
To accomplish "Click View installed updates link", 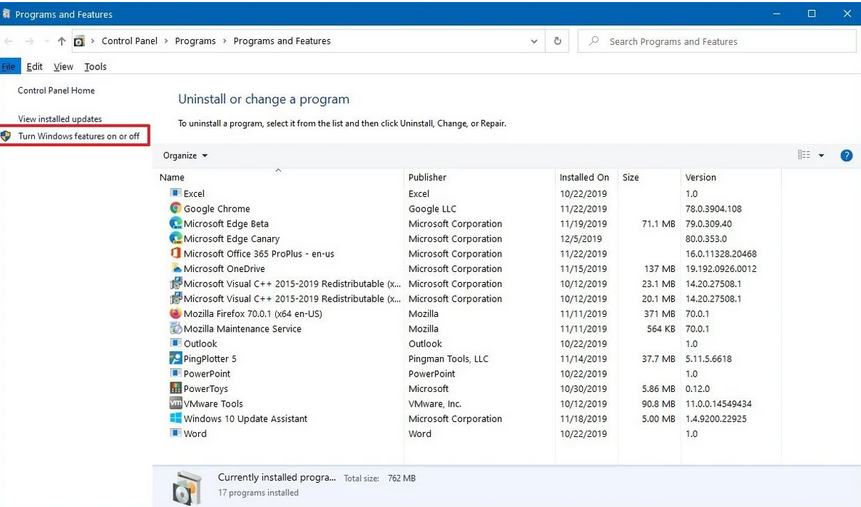I will (x=60, y=119).
